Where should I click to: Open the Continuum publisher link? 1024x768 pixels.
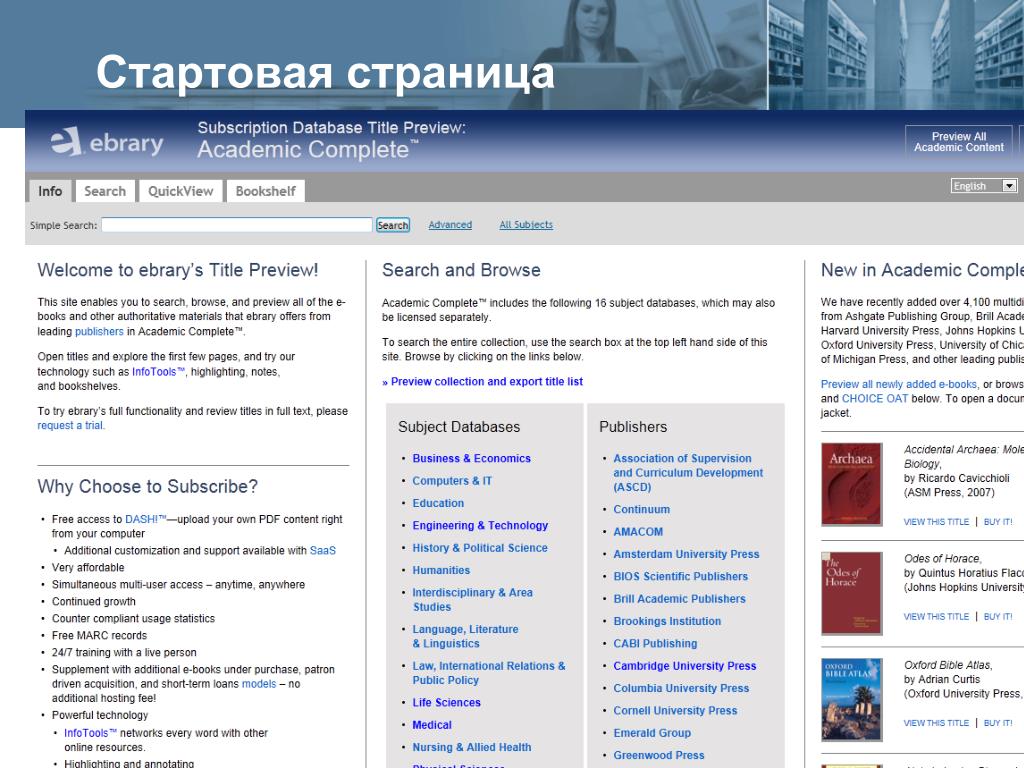641,509
